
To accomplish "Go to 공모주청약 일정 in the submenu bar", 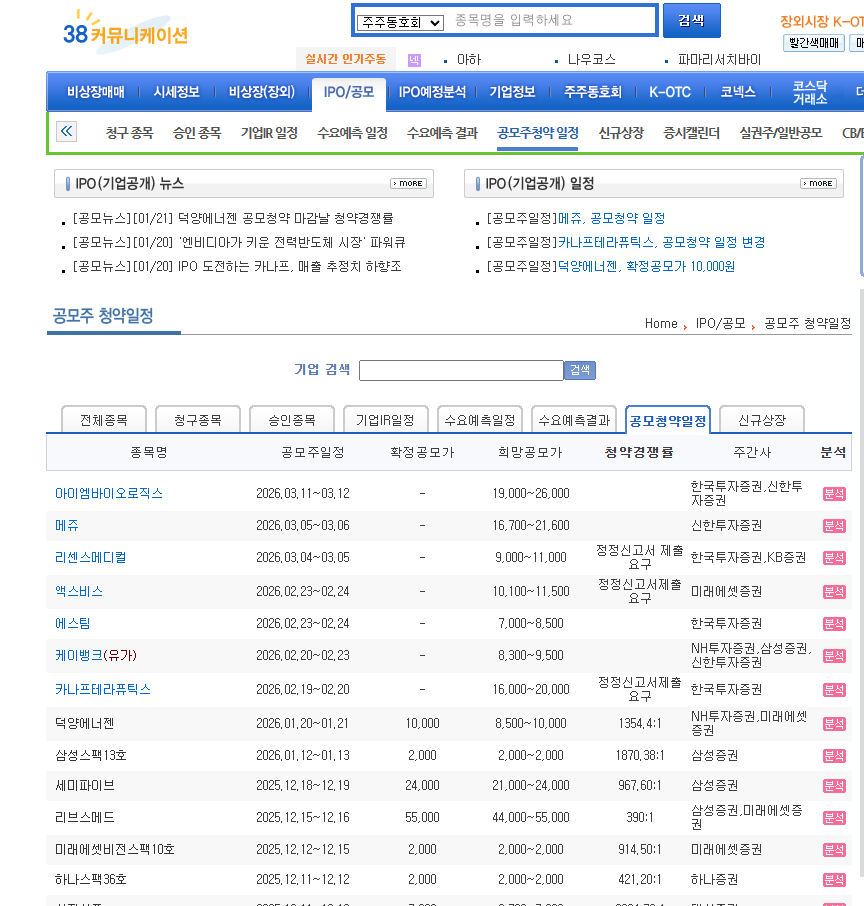I will [x=538, y=133].
